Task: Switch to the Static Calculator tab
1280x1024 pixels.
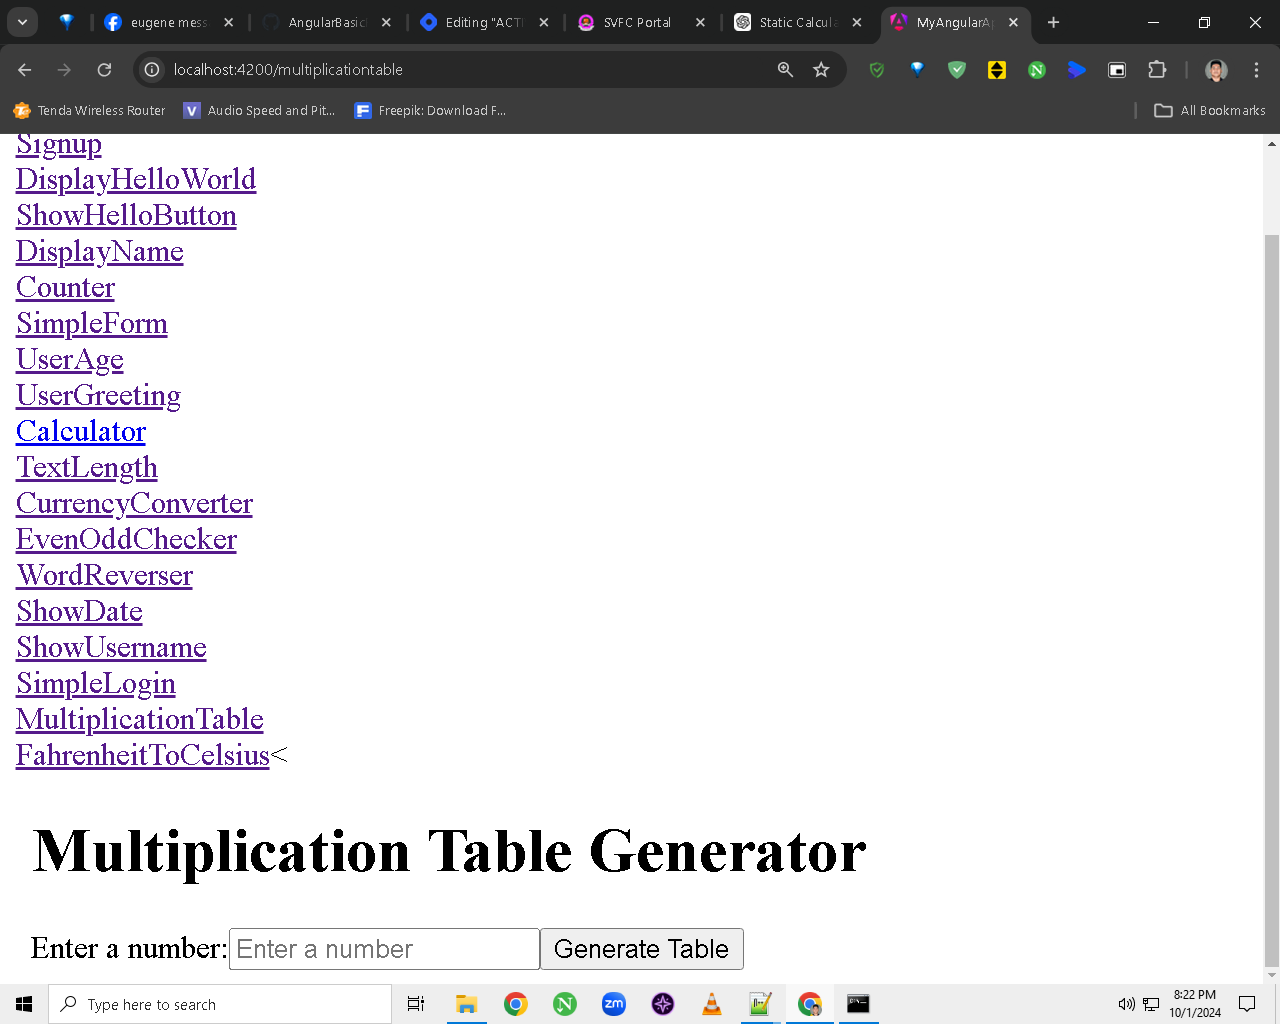Action: tap(797, 22)
